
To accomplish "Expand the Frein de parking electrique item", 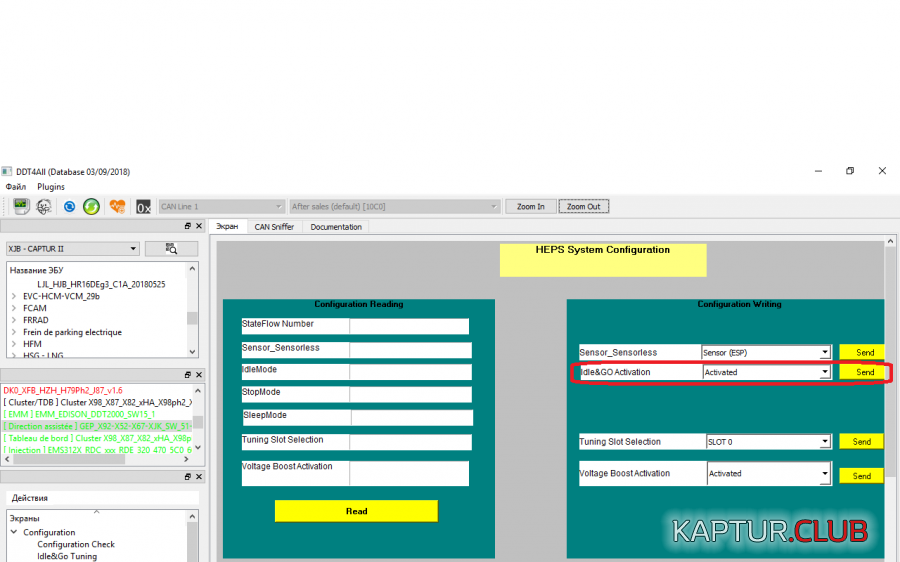I will (14, 332).
